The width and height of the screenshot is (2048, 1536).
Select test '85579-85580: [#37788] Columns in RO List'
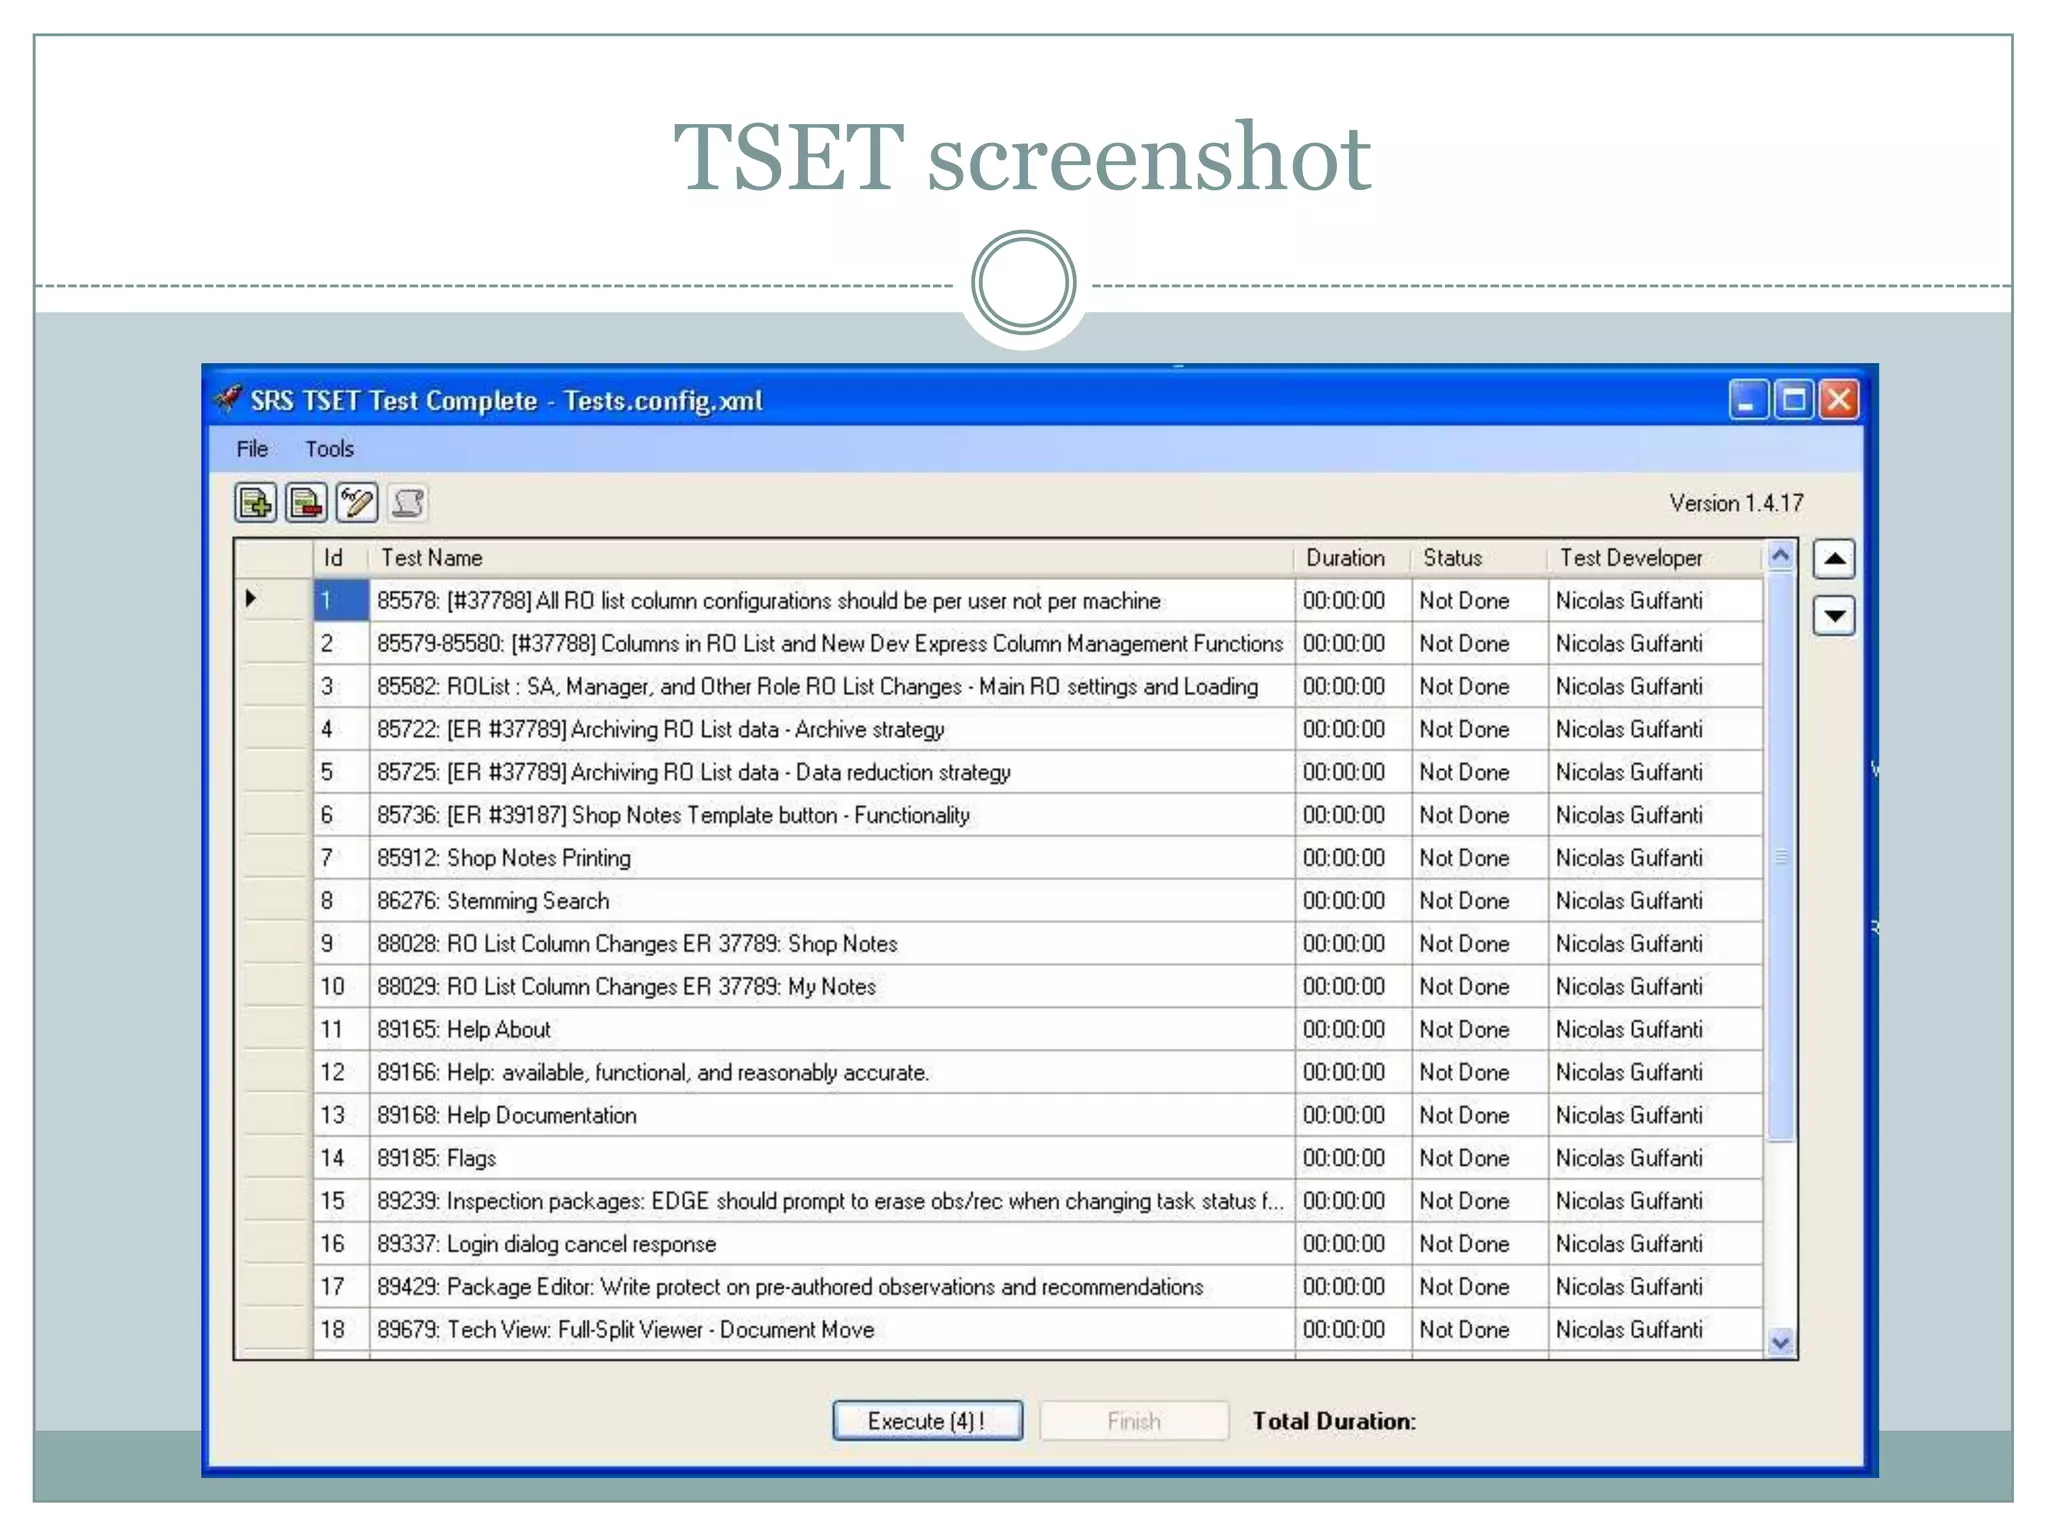click(x=832, y=644)
